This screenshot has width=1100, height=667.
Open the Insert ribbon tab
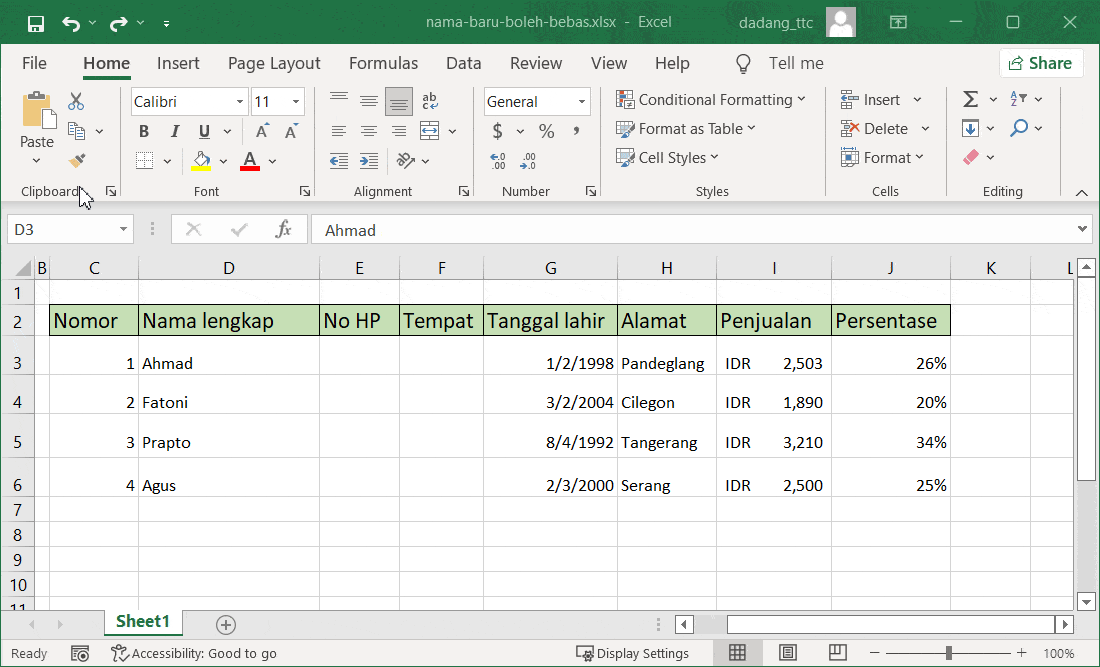click(178, 62)
